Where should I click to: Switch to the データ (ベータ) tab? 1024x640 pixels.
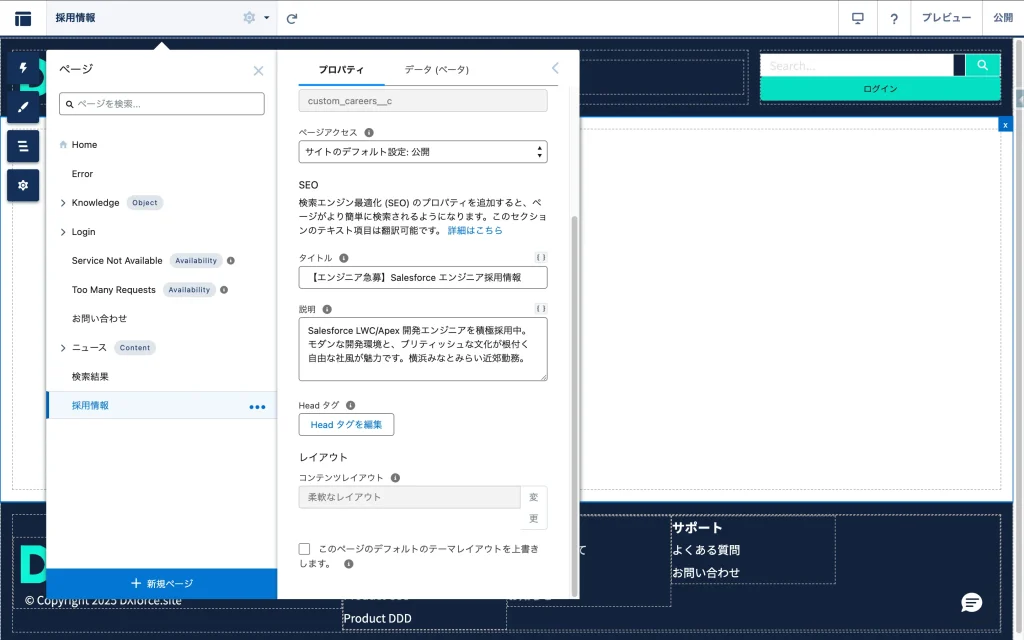[x=436, y=69]
